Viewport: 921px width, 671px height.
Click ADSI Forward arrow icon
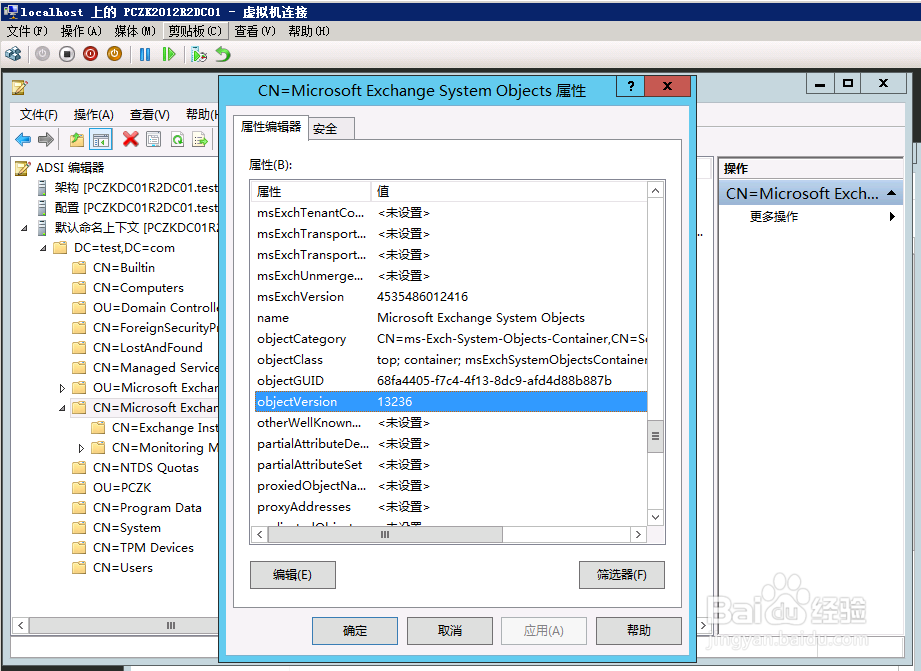tap(46, 139)
